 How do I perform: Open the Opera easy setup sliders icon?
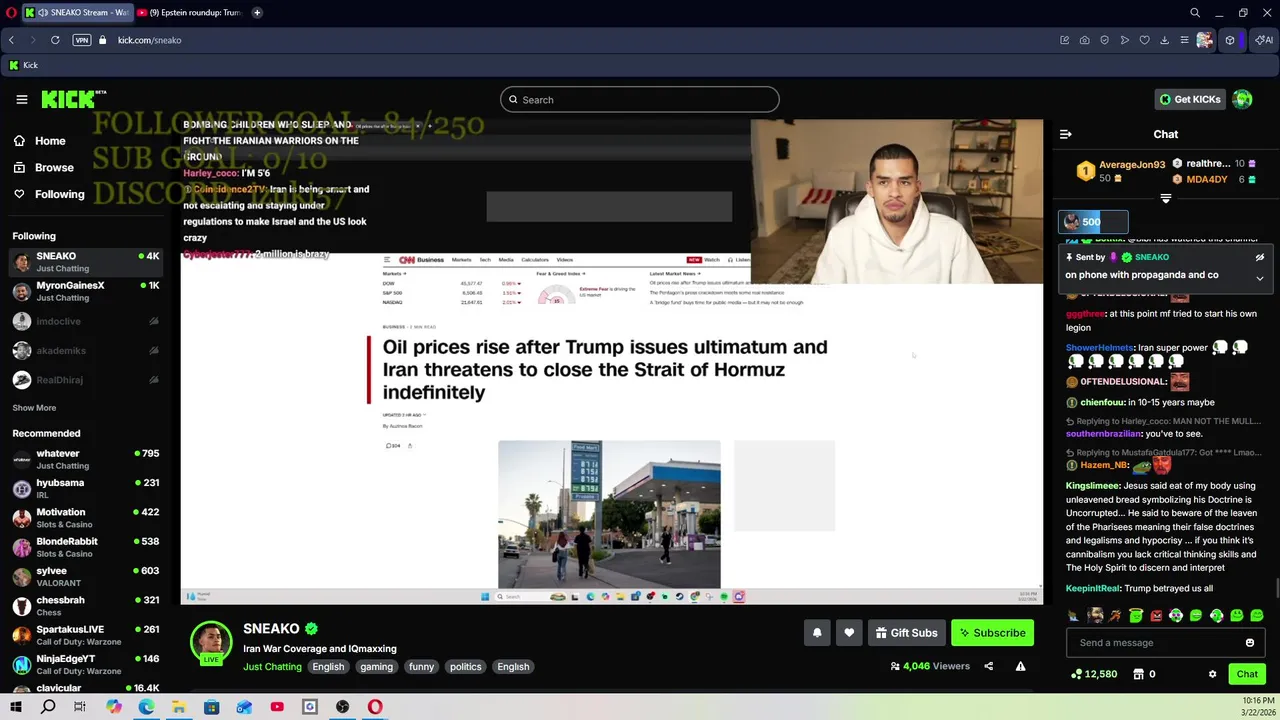tap(1184, 40)
